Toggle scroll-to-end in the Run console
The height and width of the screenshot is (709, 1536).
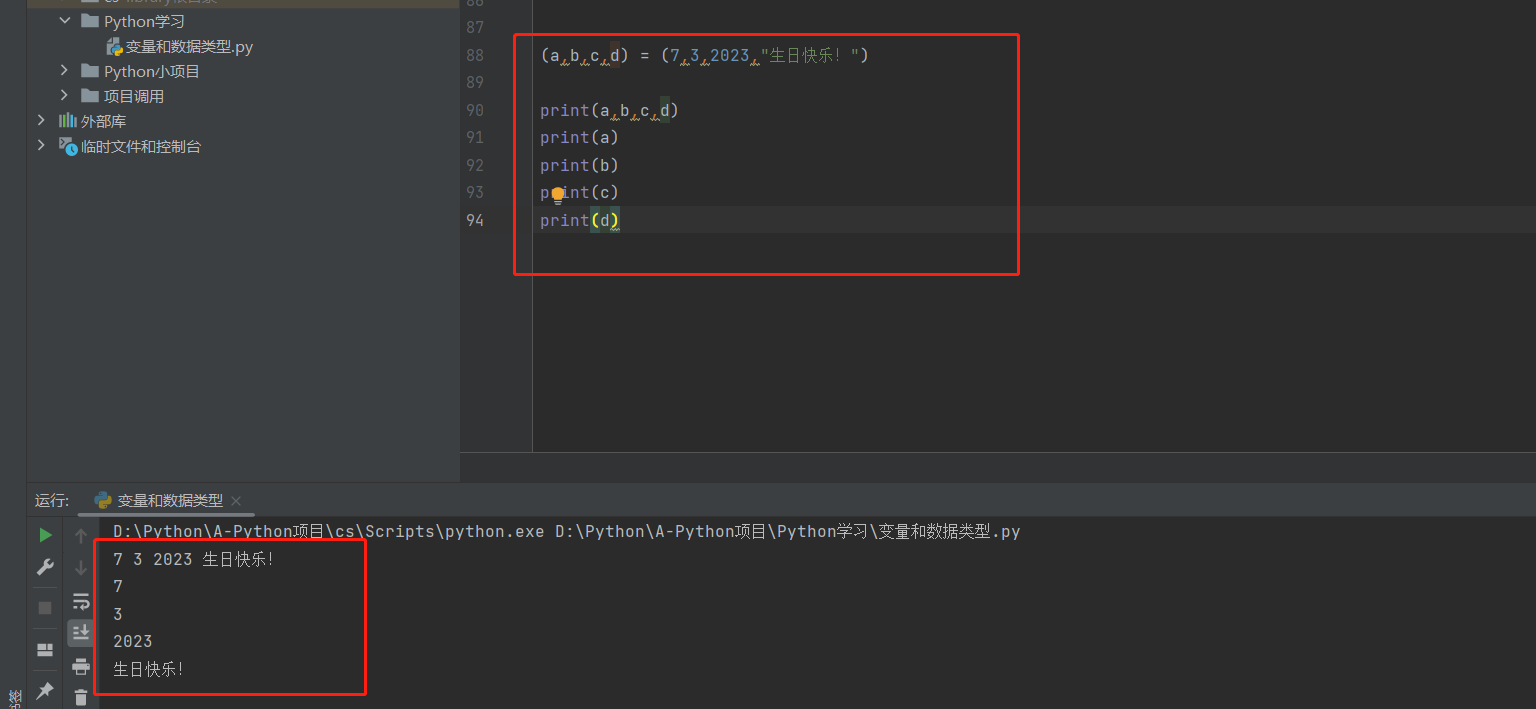(x=81, y=633)
